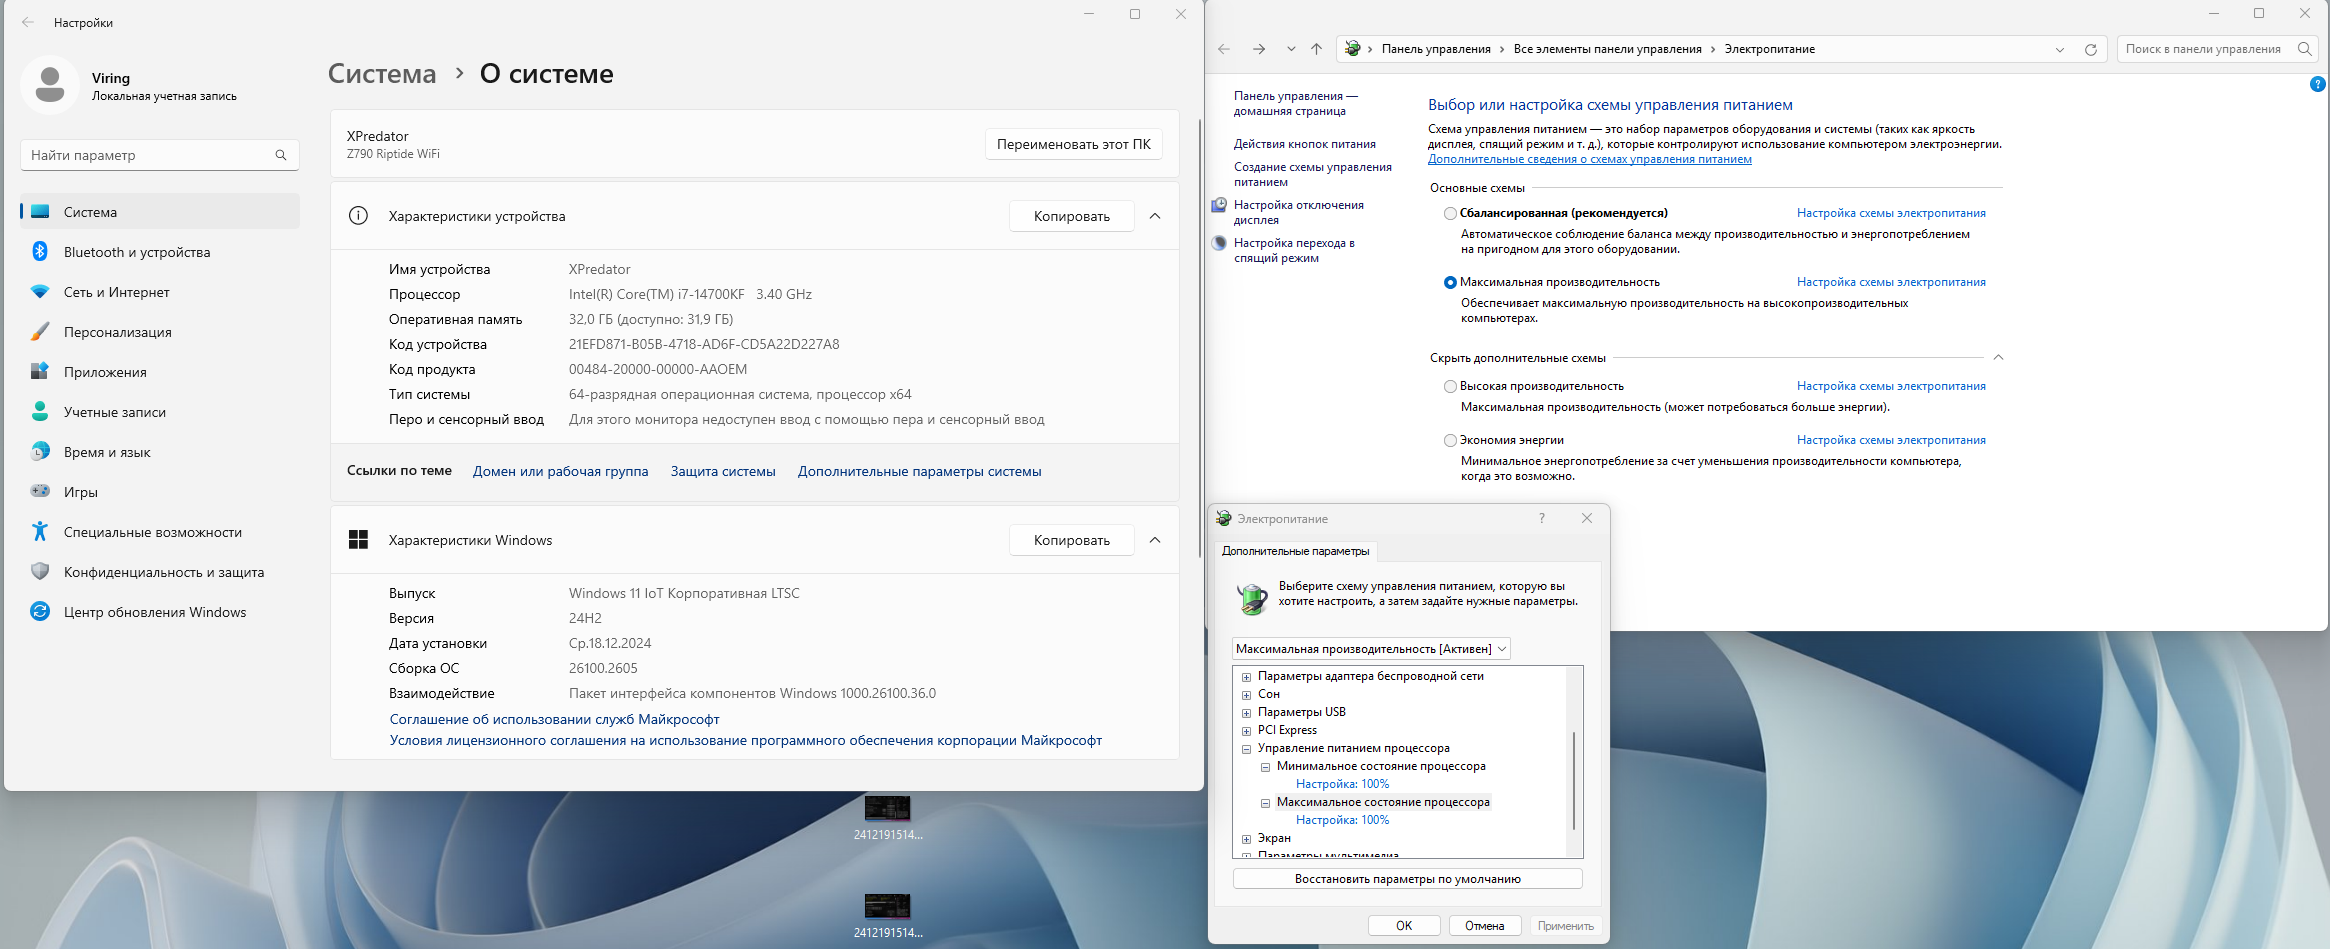Expand Параметры адаптера беспроводной сети

tap(1246, 677)
